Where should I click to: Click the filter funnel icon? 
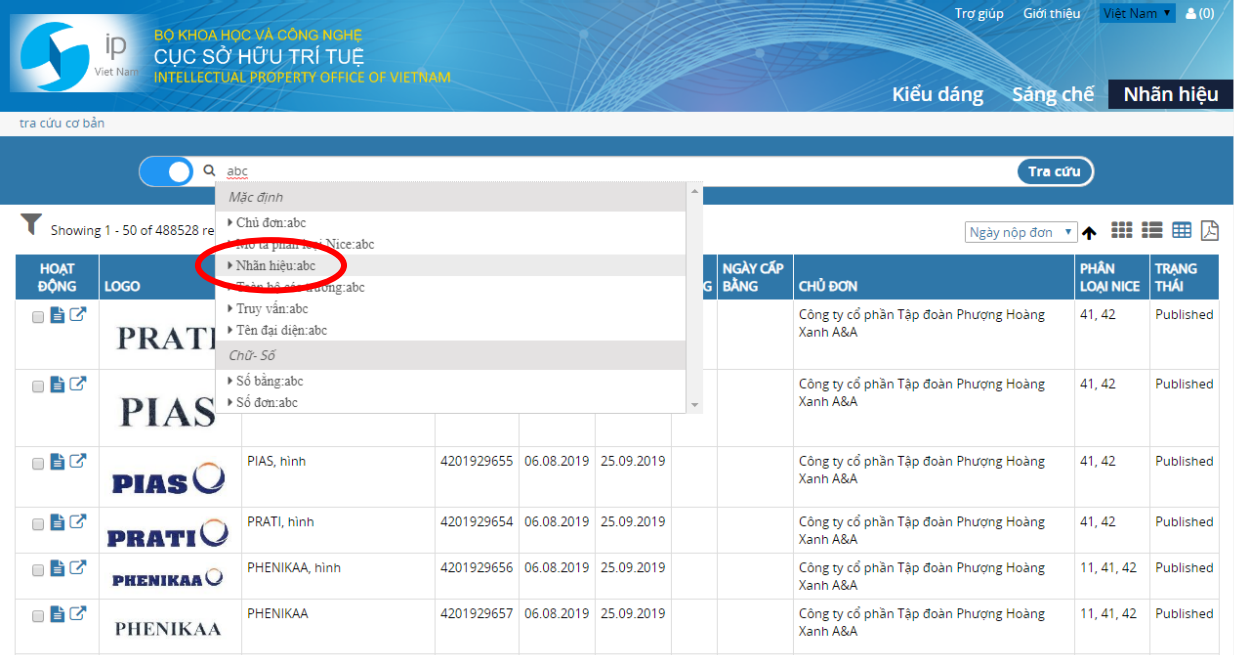[x=31, y=225]
